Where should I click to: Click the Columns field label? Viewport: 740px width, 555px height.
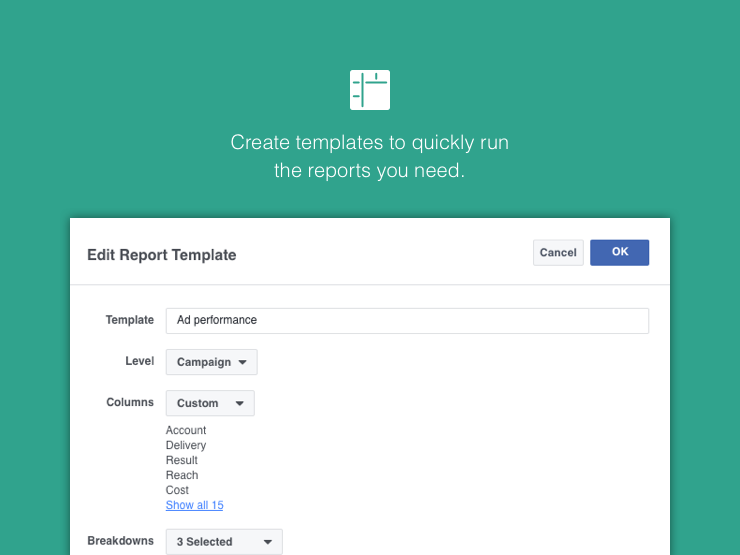pos(130,402)
